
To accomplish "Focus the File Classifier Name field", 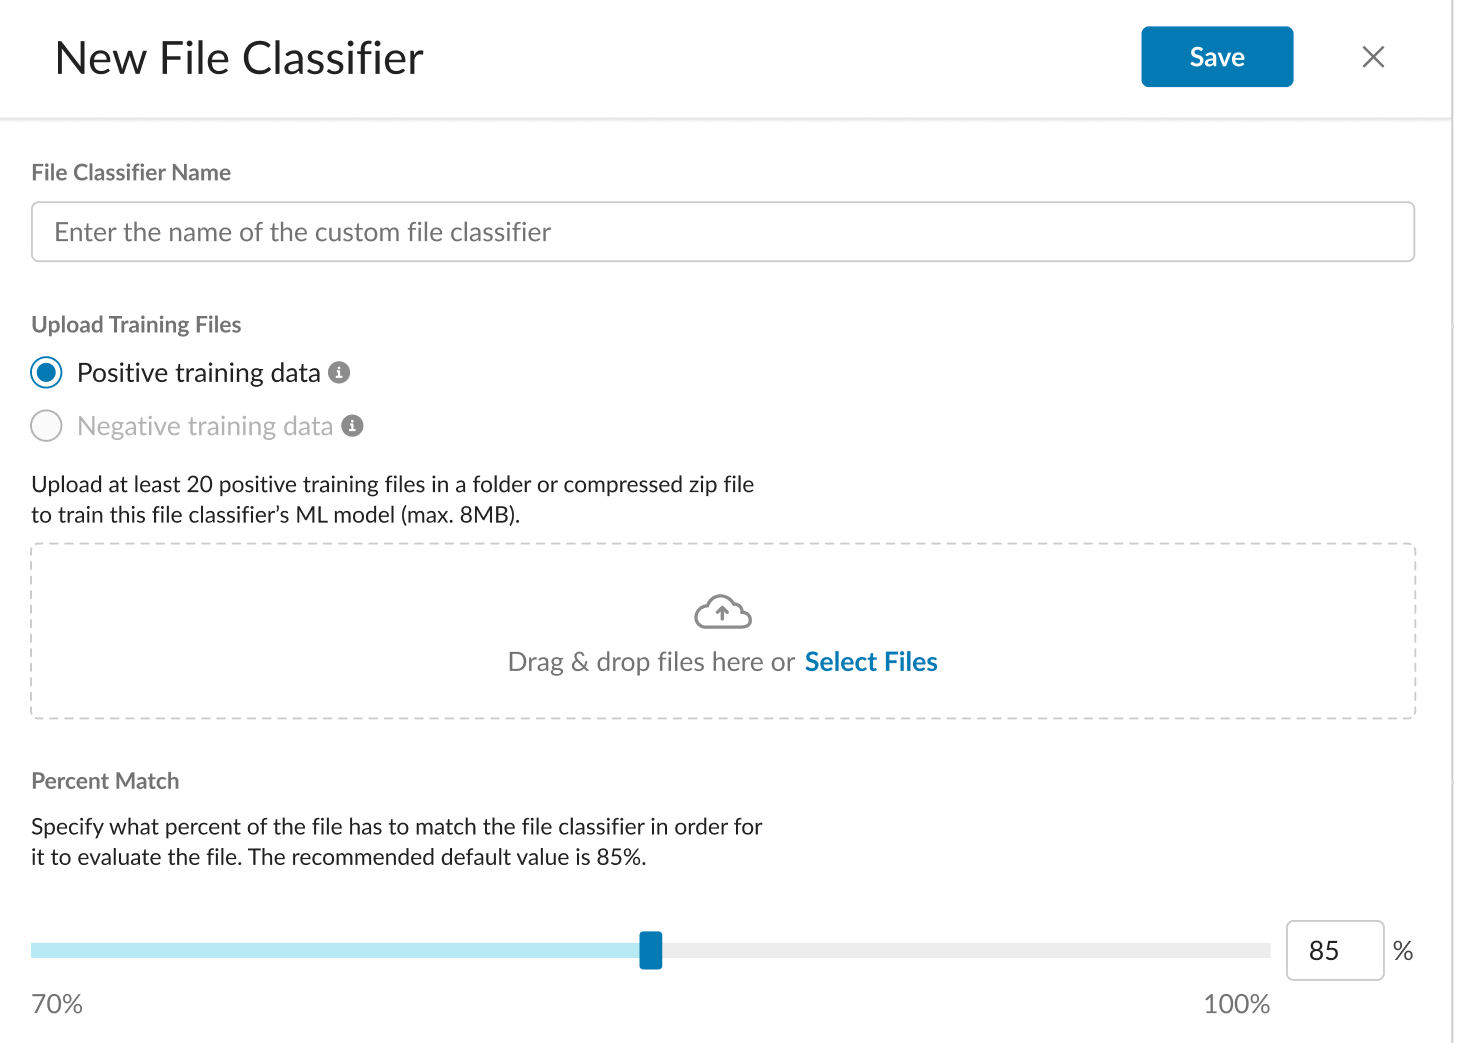I will [722, 232].
